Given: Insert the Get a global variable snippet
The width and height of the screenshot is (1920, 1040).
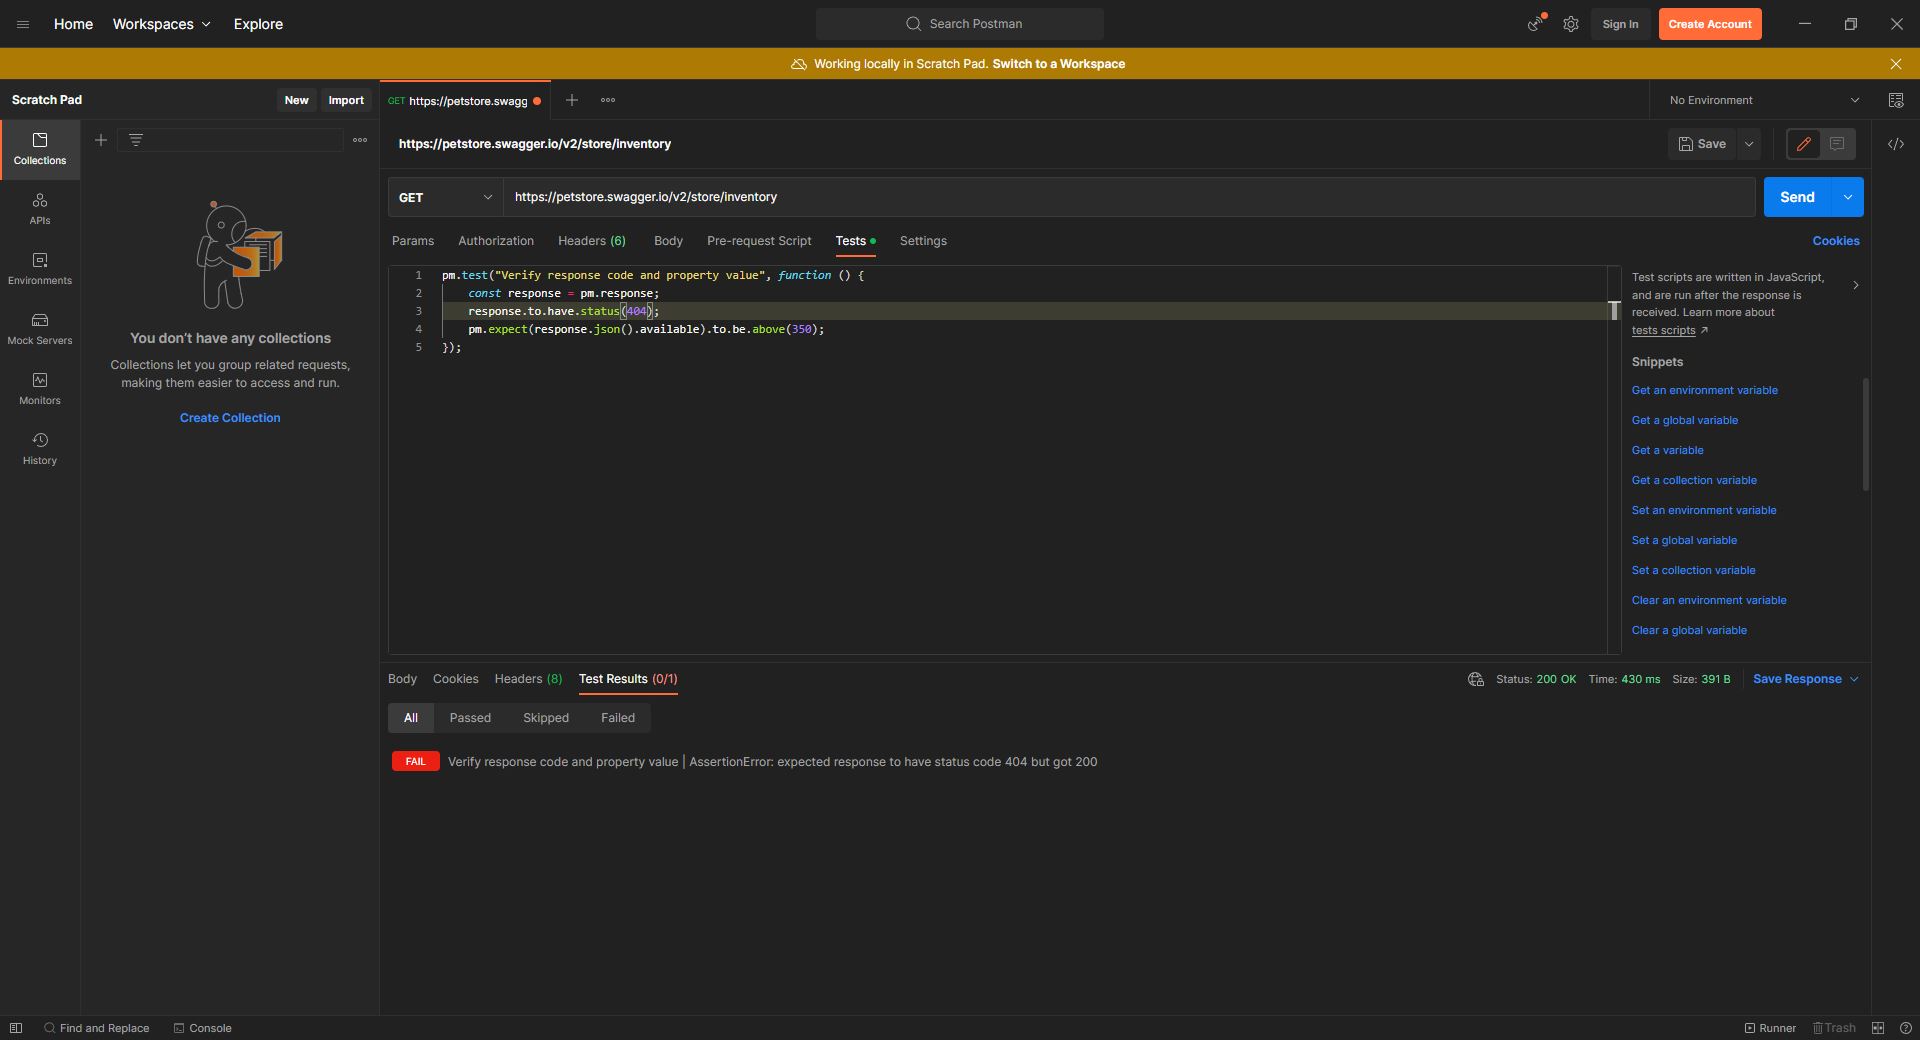Looking at the screenshot, I should (1685, 421).
